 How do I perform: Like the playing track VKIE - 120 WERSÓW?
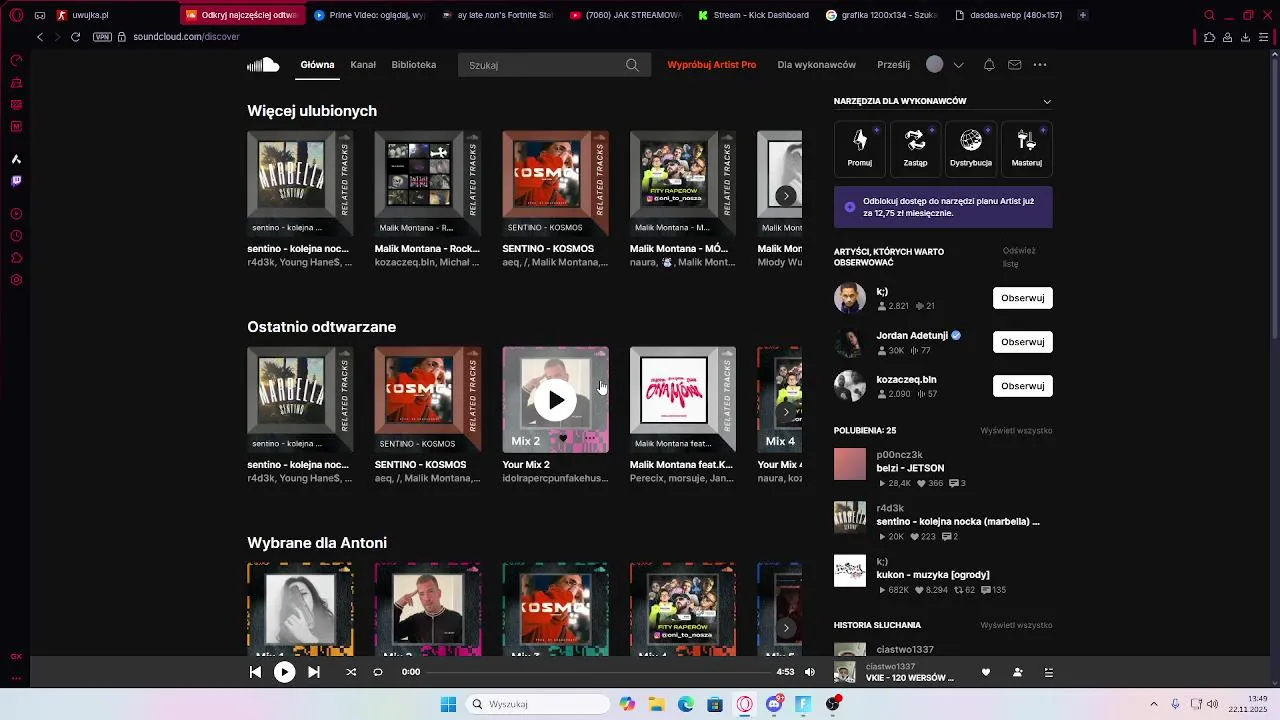click(986, 672)
